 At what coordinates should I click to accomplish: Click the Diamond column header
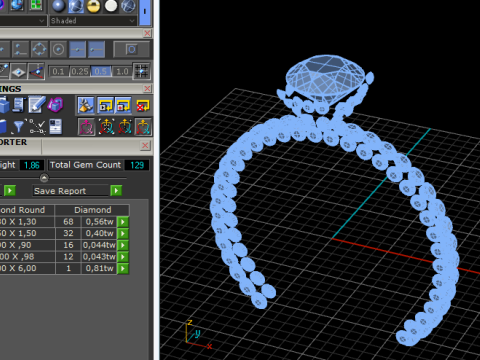[92, 210]
